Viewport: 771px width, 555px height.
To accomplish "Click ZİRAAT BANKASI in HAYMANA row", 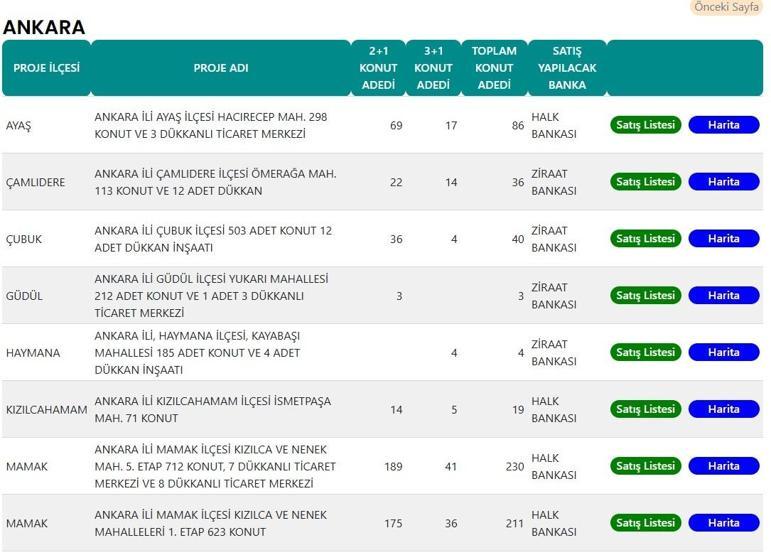I will (554, 353).
